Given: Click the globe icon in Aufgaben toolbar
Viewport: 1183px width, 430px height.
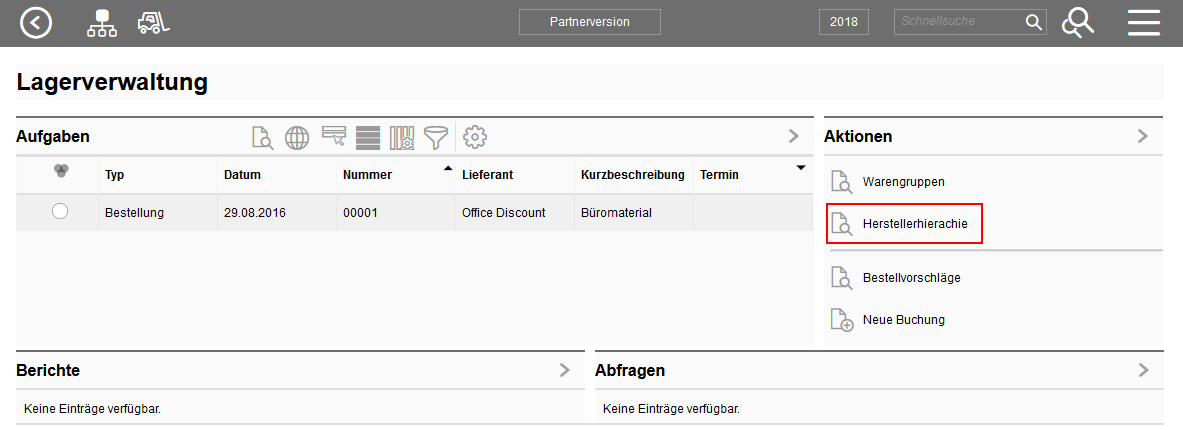Looking at the screenshot, I should tap(297, 137).
